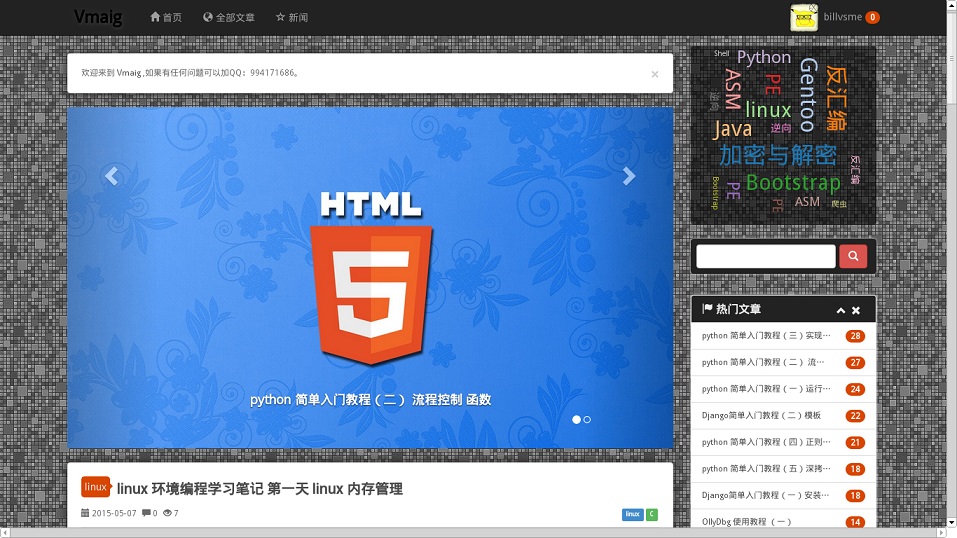Click the Python tag in the tag cloud
957x538 pixels.
[x=764, y=57]
